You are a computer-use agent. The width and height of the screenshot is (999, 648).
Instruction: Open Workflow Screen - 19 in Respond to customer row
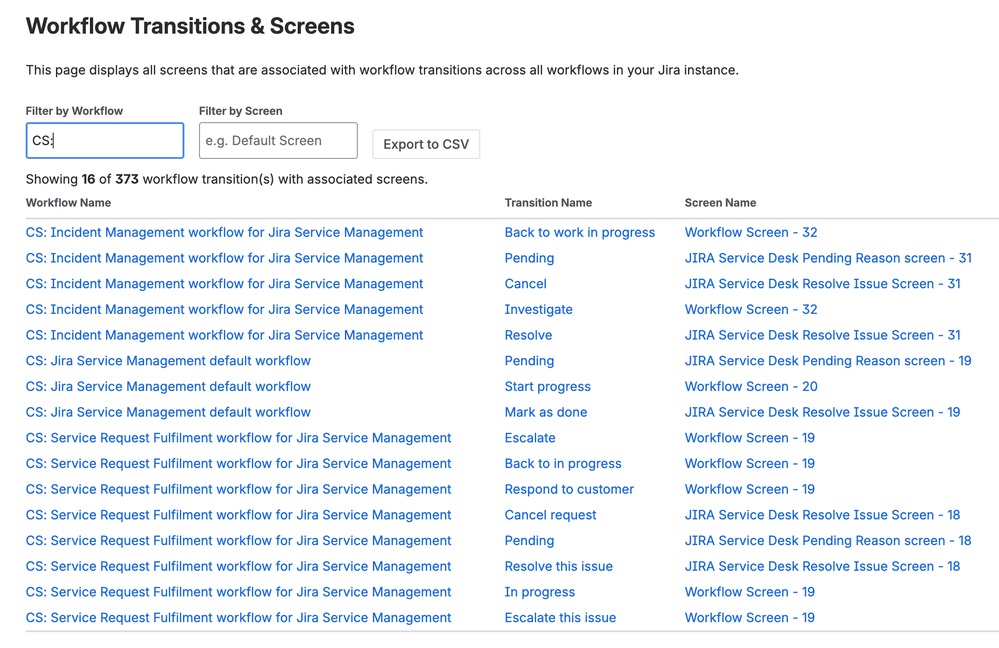pyautogui.click(x=749, y=489)
